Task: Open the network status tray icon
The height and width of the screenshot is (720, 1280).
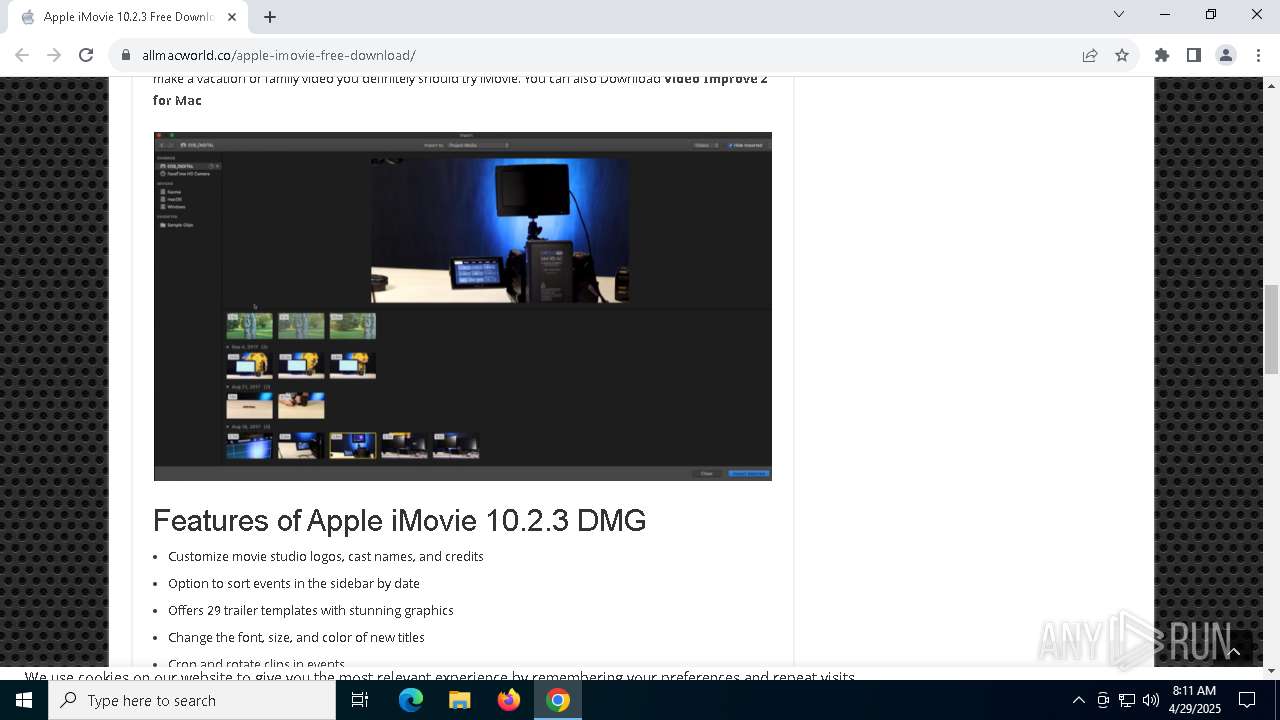Action: coord(1127,700)
